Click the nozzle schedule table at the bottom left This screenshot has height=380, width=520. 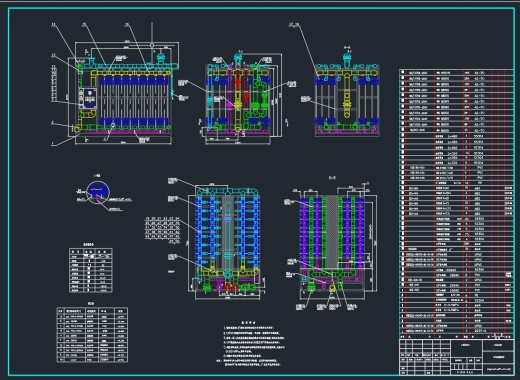92,334
